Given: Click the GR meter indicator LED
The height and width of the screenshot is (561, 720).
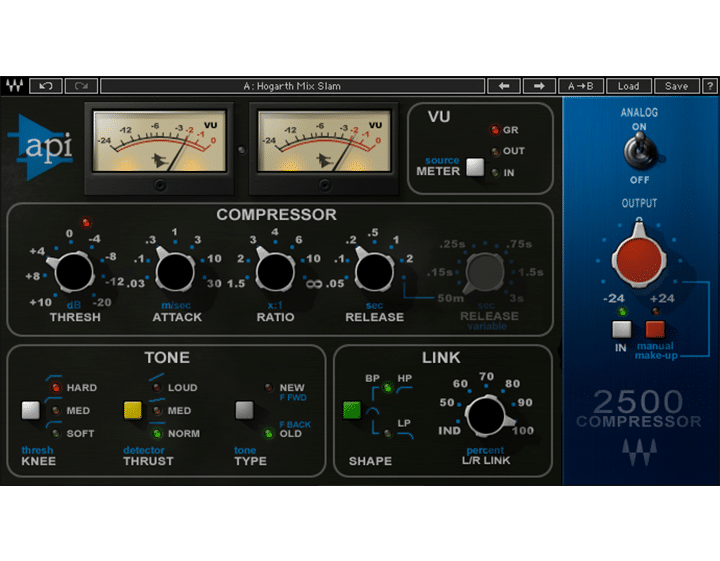Looking at the screenshot, I should point(495,130).
